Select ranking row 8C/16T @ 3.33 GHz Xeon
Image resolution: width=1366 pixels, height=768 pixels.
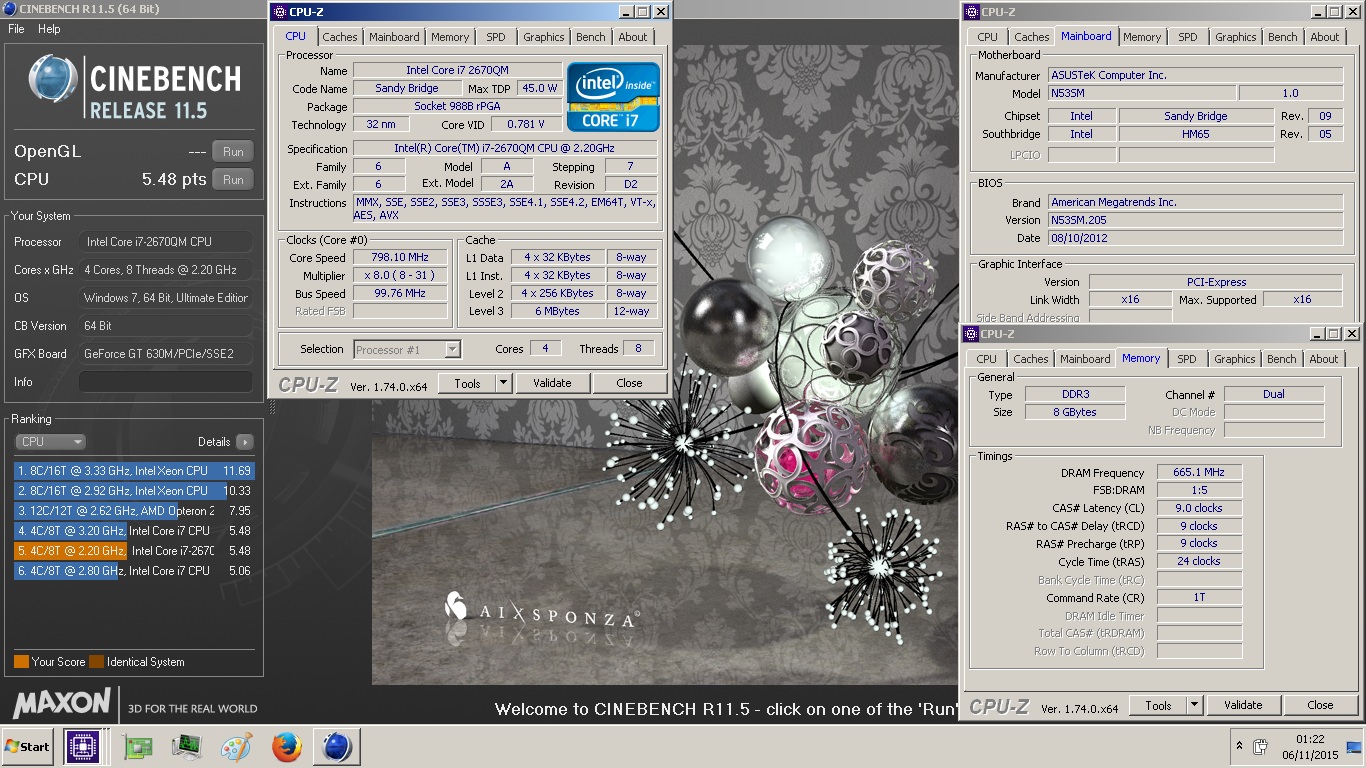tap(134, 471)
